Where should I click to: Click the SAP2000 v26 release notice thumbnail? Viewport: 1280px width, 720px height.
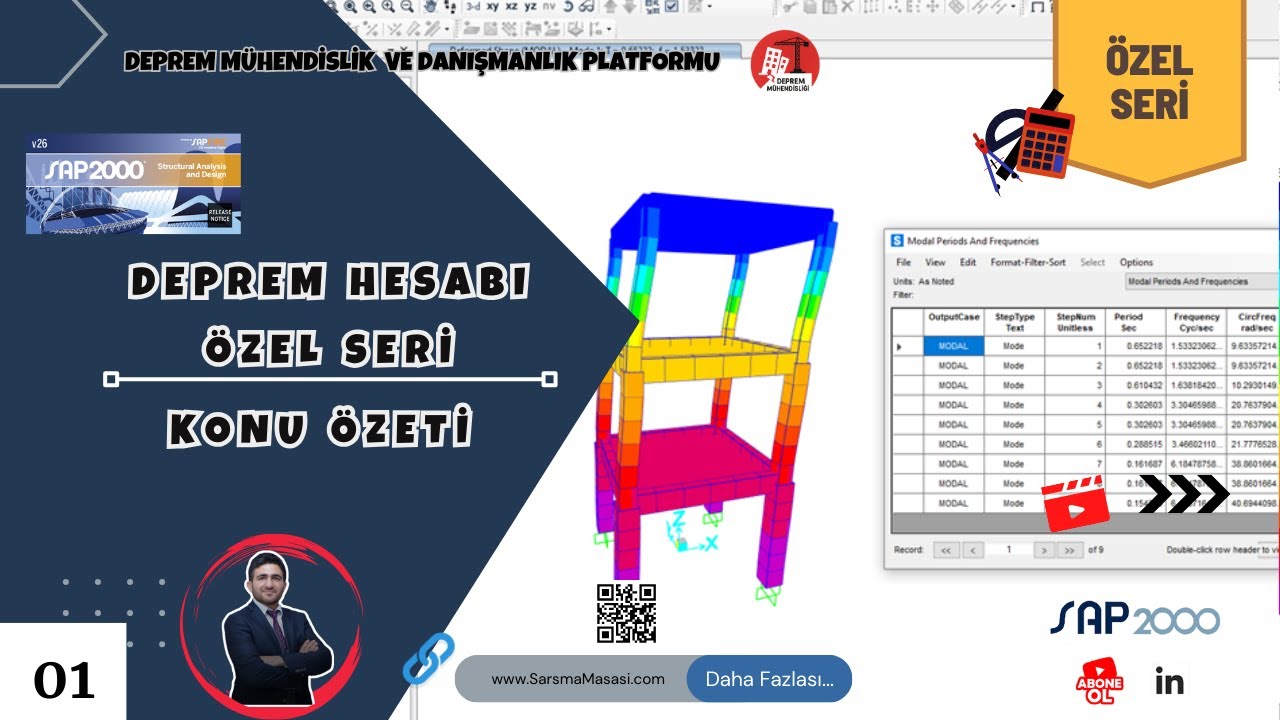click(133, 183)
